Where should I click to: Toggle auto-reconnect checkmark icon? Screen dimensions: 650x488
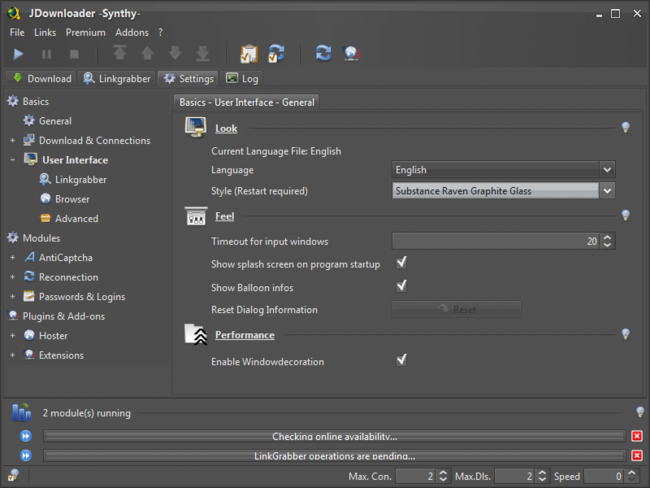(x=276, y=53)
